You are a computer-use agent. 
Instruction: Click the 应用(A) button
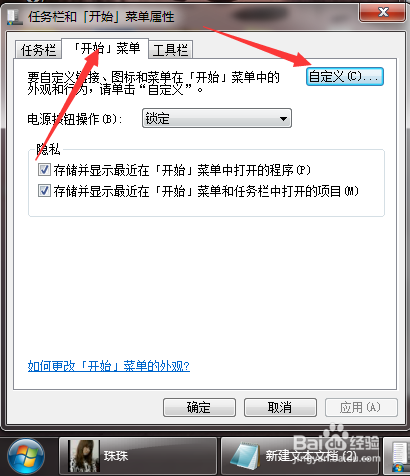pos(361,407)
